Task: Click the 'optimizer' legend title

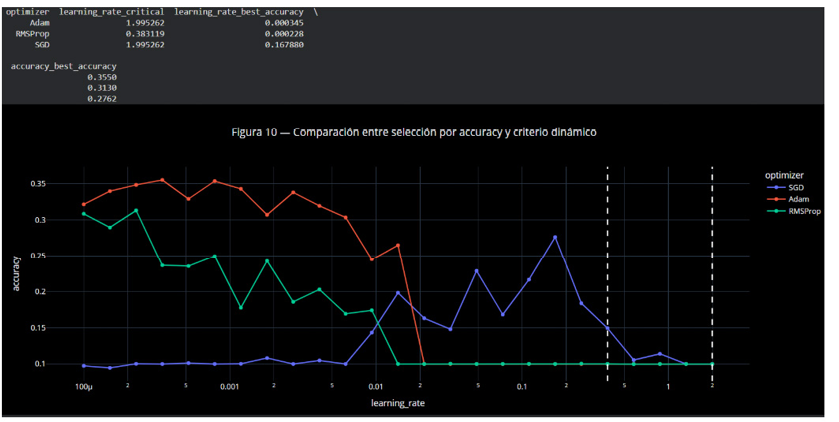Action: click(784, 175)
